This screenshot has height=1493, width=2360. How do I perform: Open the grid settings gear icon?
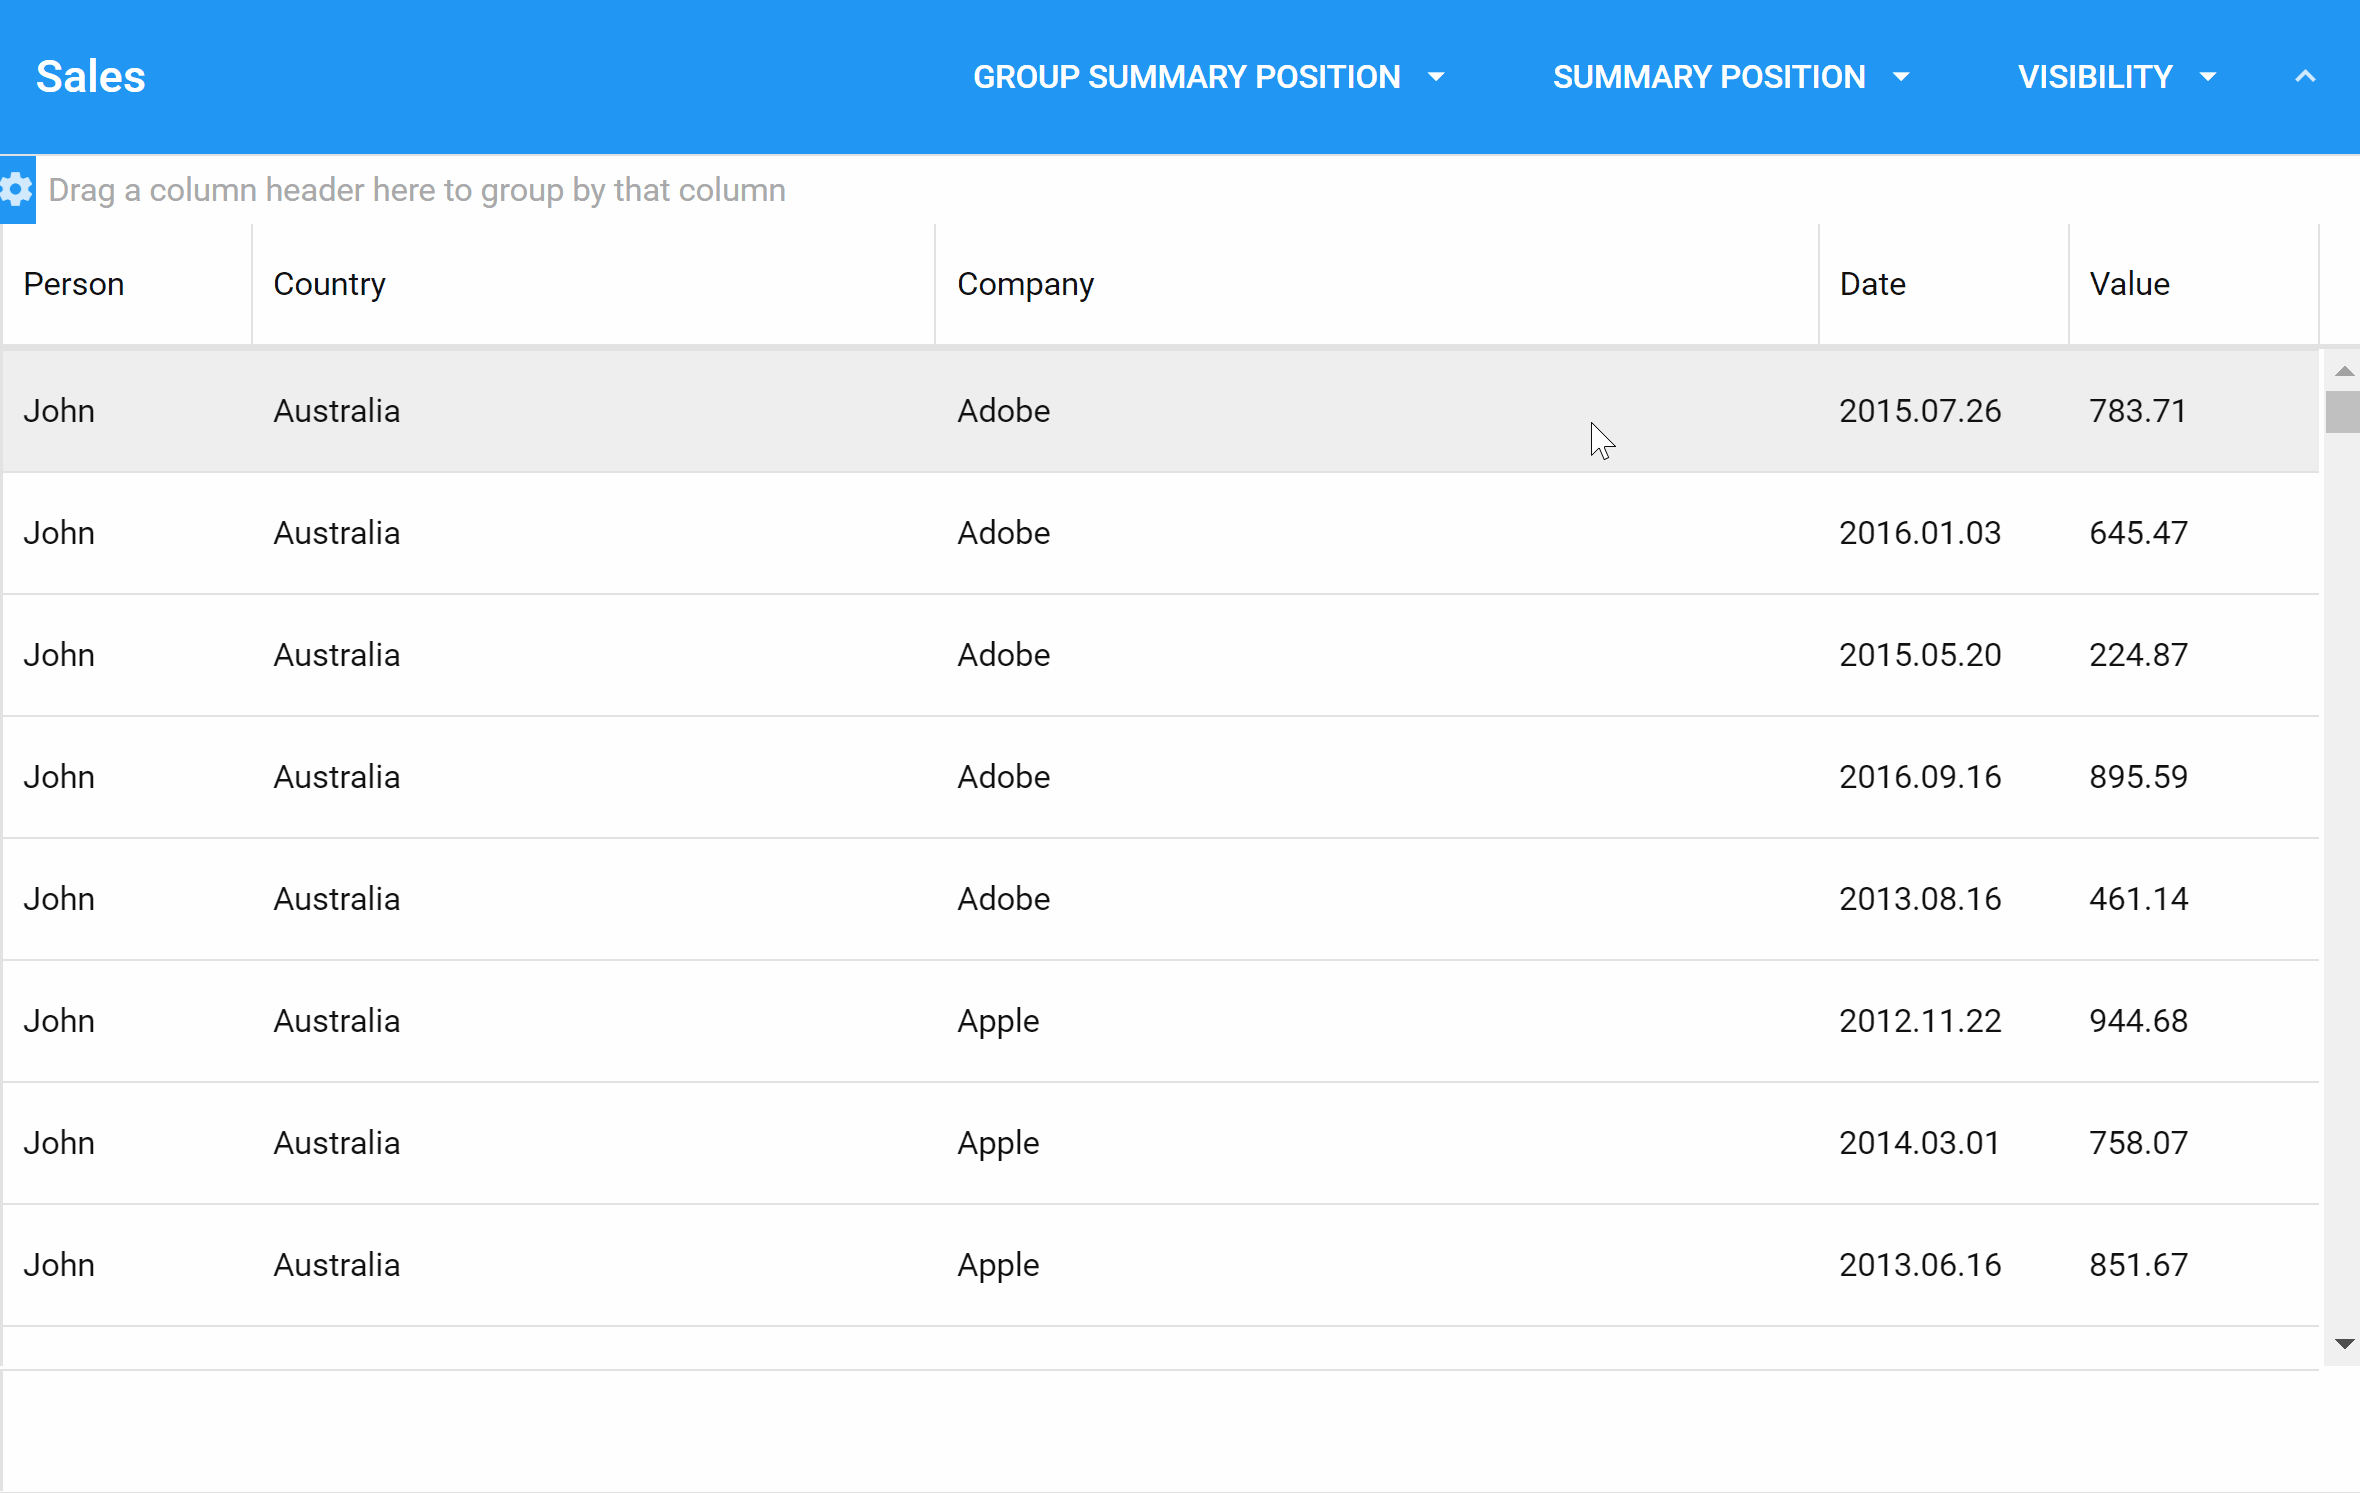tap(17, 189)
